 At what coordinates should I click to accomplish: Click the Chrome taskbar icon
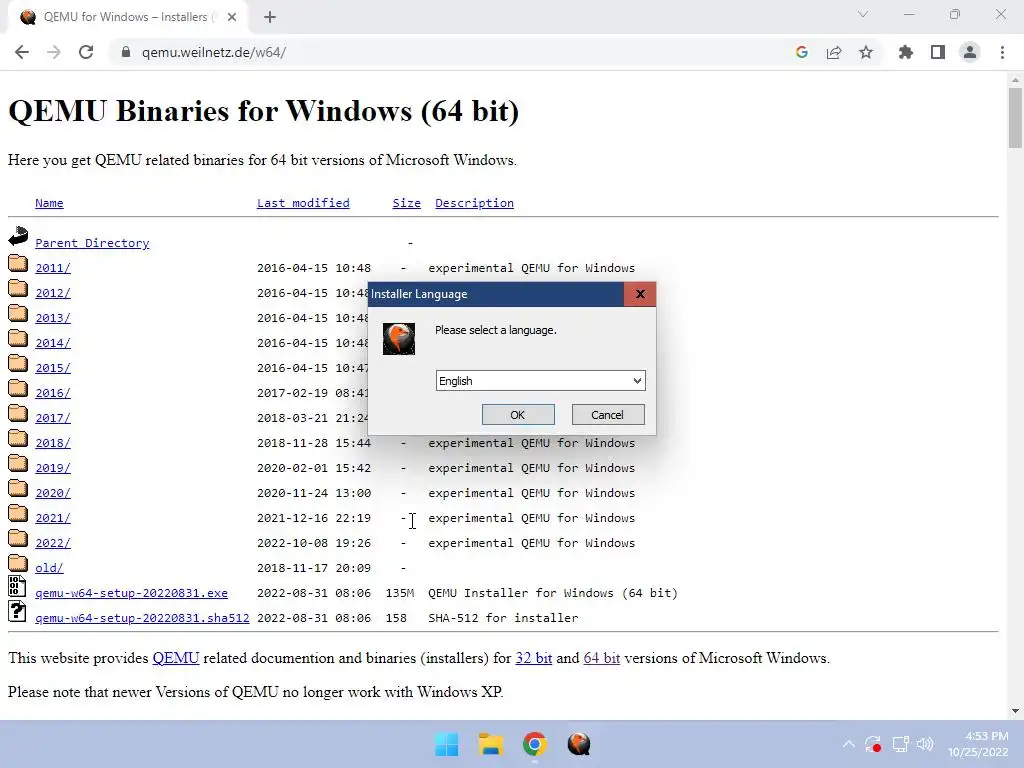[534, 744]
